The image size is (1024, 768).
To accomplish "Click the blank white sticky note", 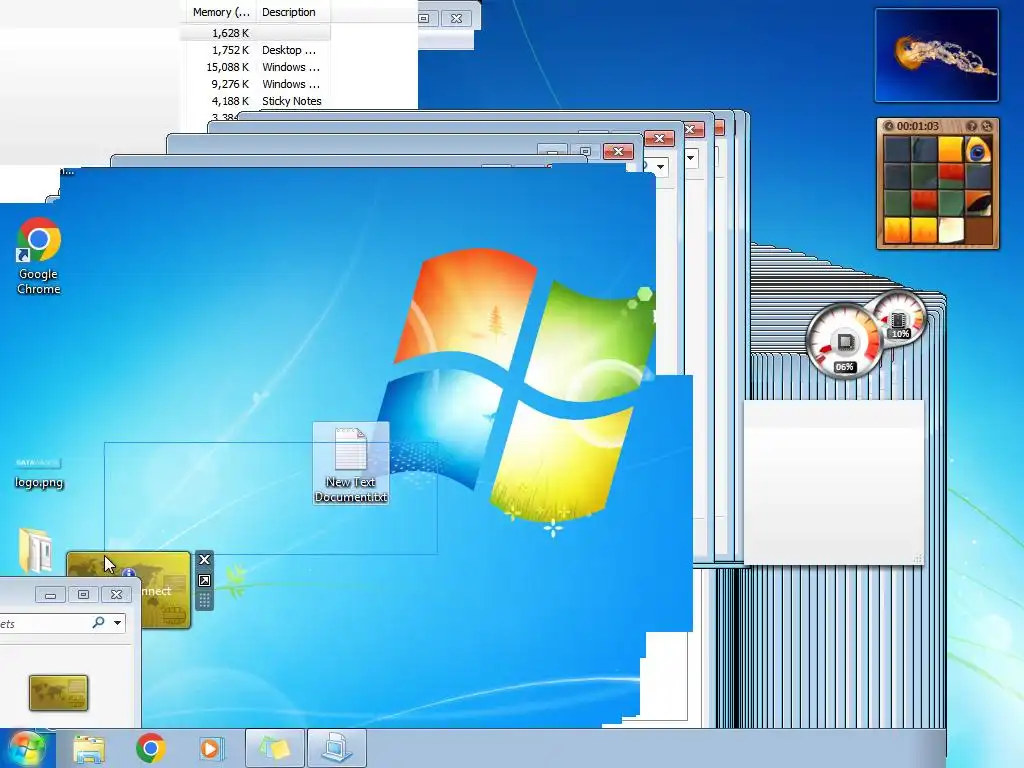I will pyautogui.click(x=834, y=482).
